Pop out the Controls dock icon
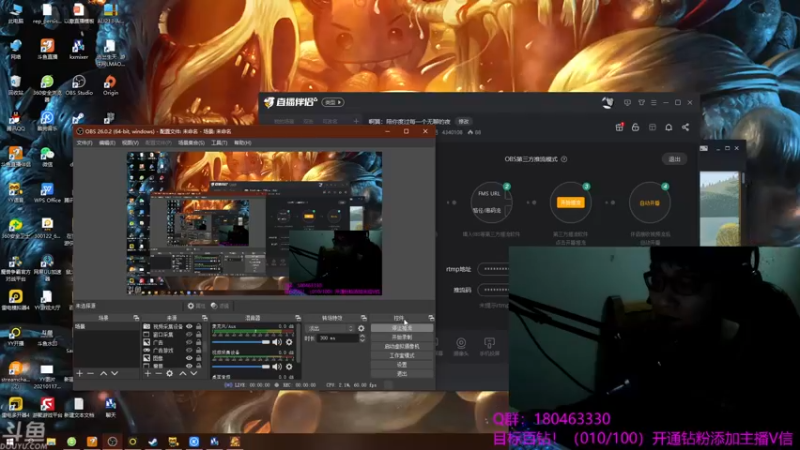The height and width of the screenshot is (450, 800). 431,318
